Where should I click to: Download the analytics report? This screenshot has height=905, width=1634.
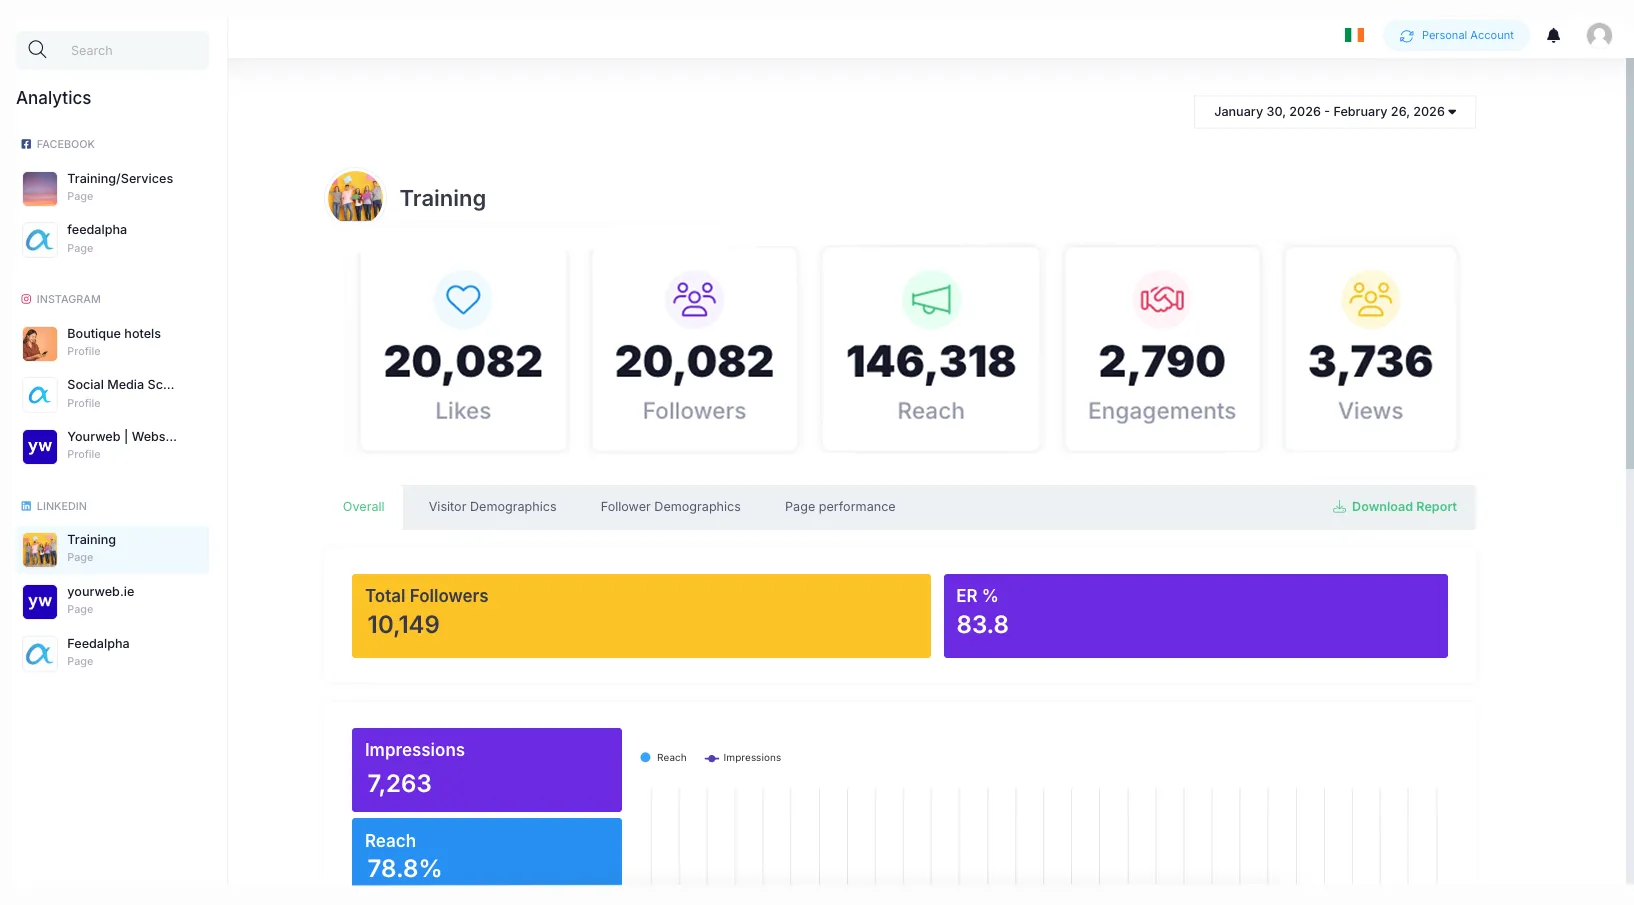(1394, 507)
